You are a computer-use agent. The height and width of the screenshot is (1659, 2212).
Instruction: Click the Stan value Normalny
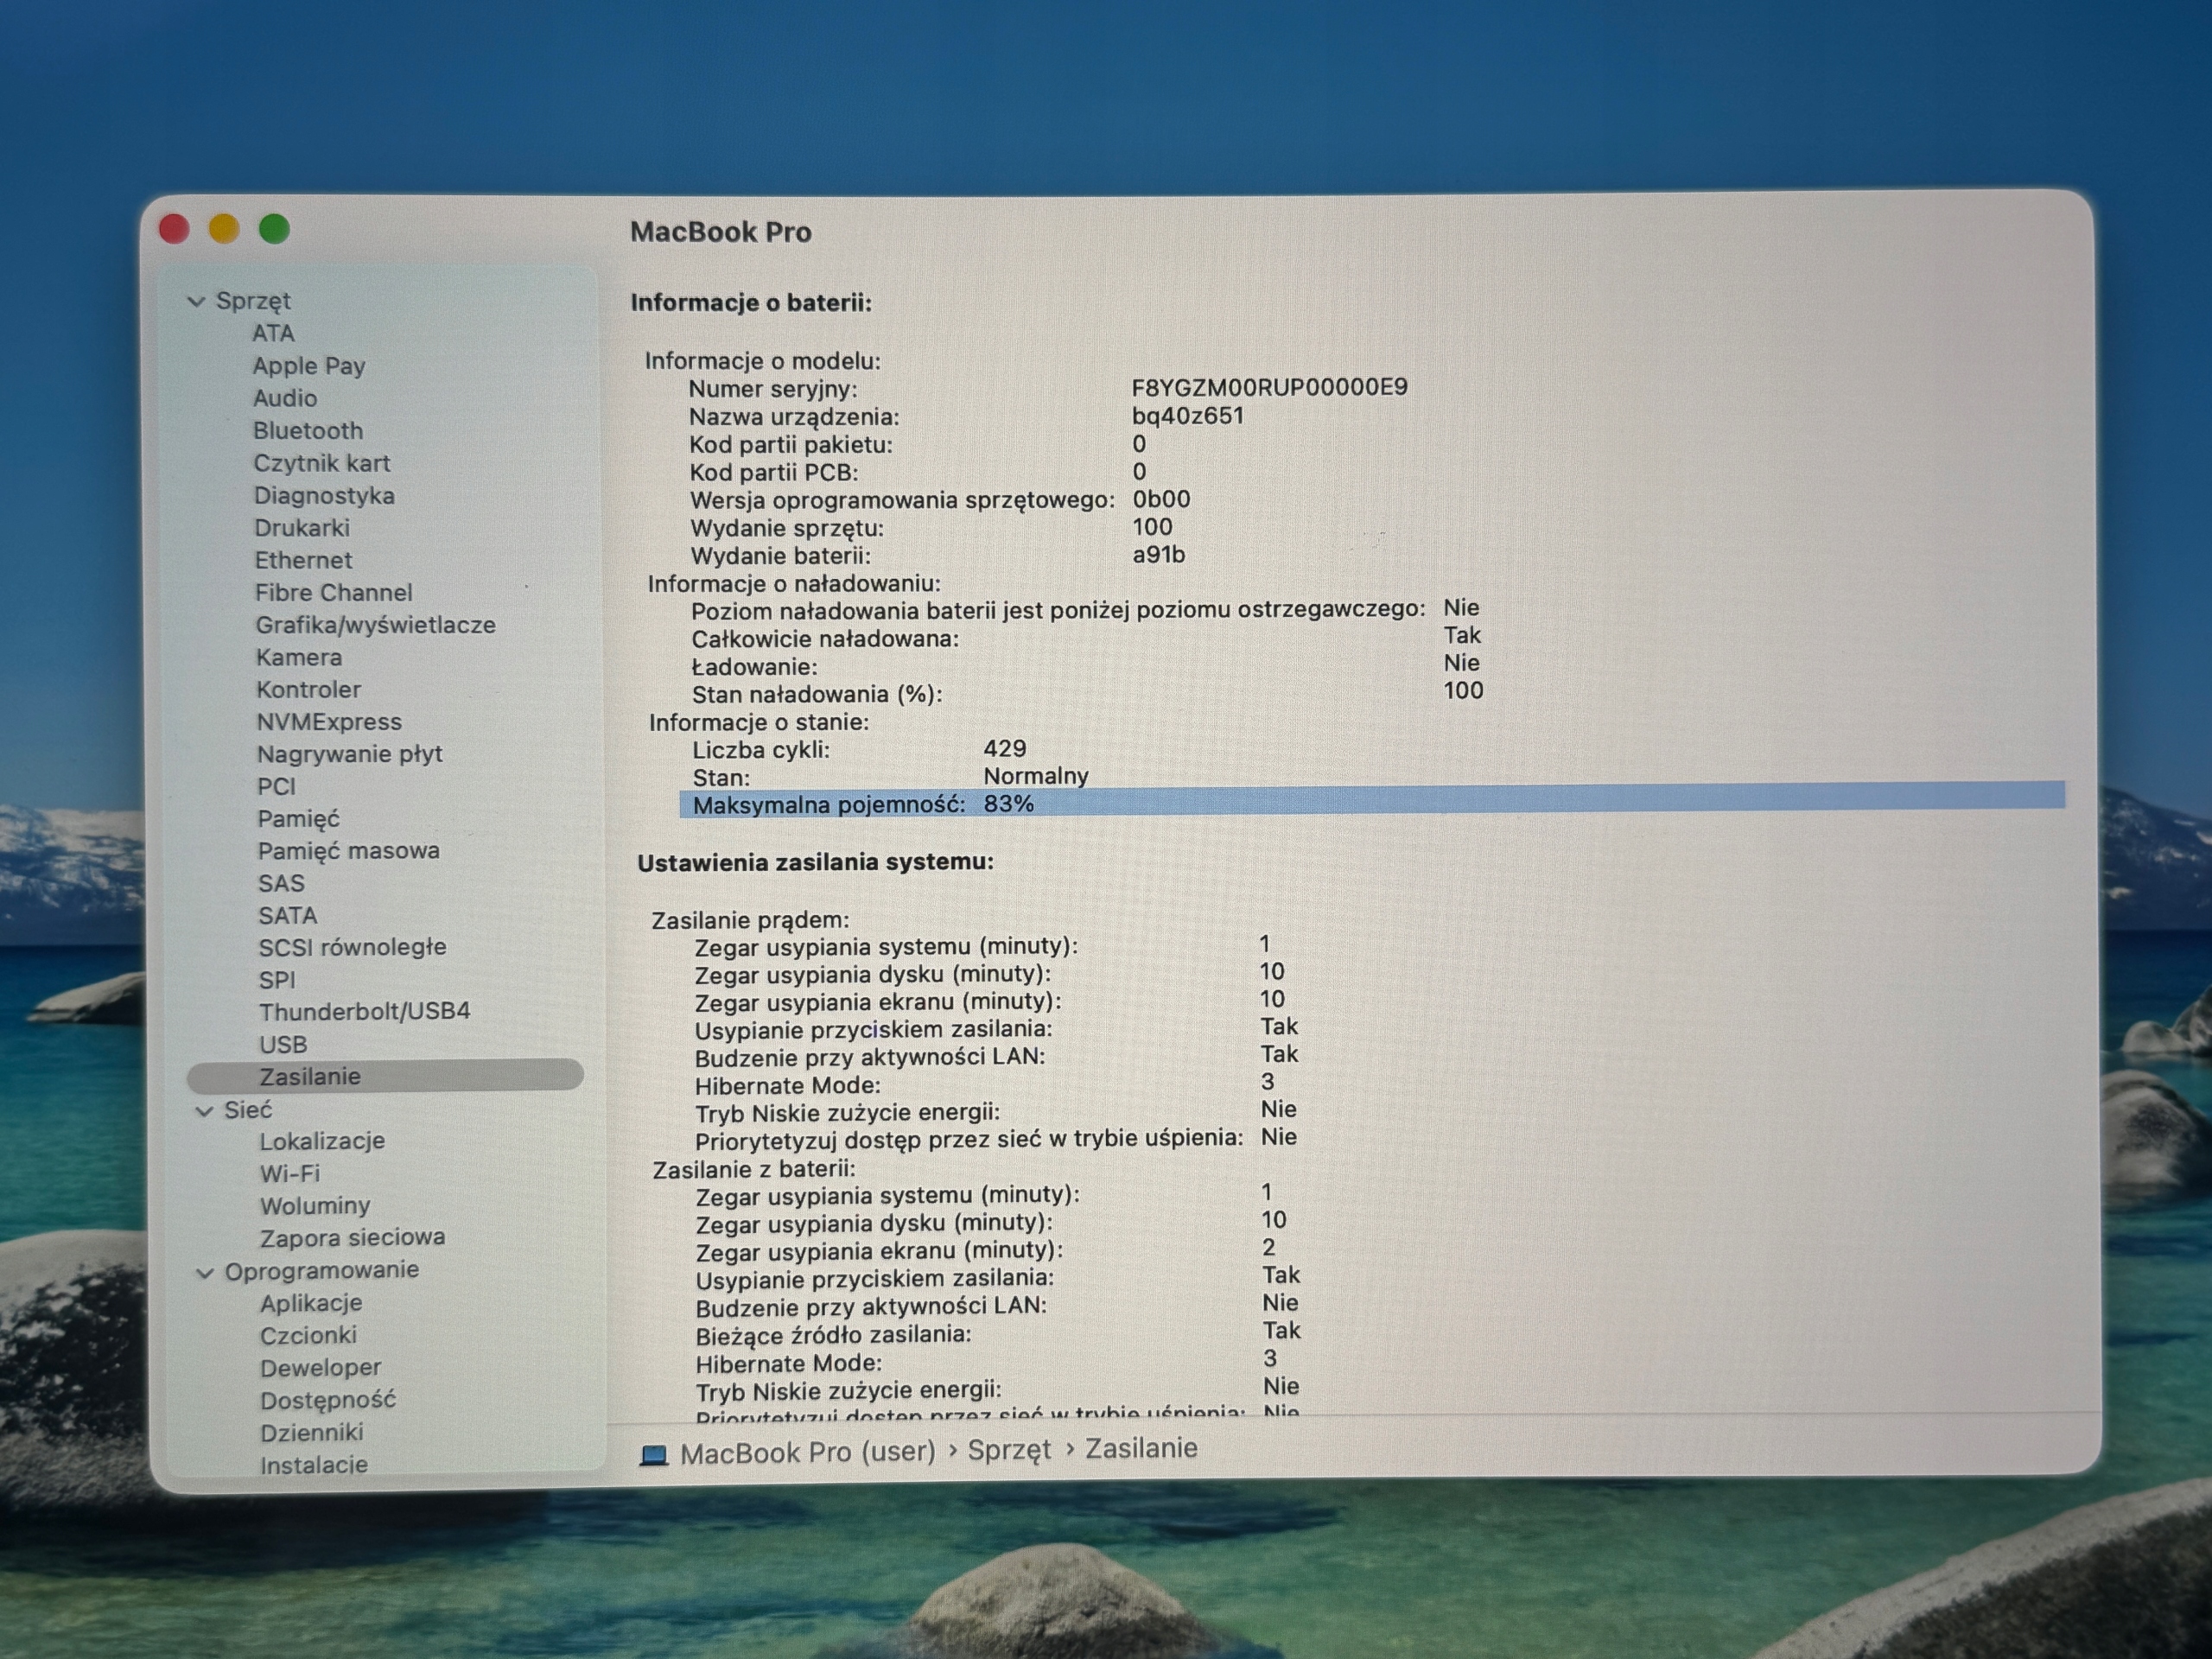[x=1036, y=777]
